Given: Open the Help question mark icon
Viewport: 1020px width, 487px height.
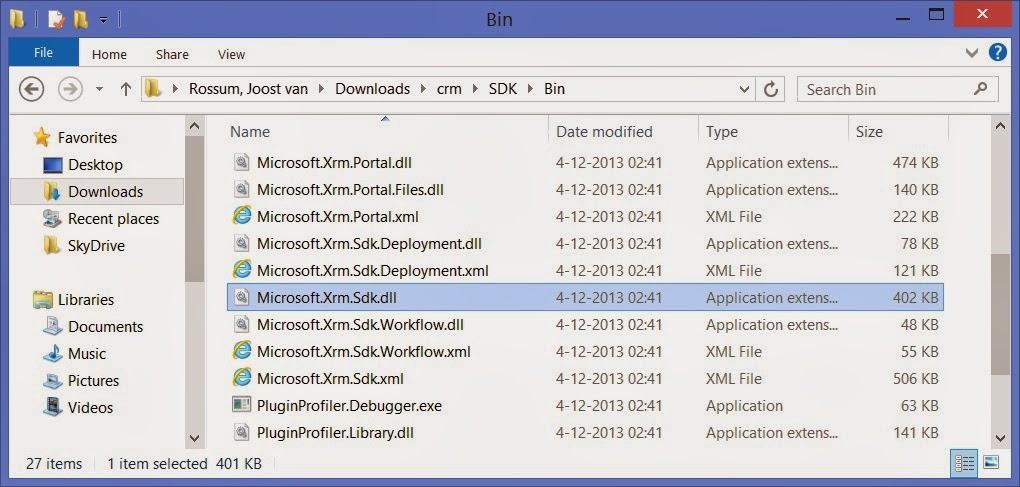Looking at the screenshot, I should 997,53.
